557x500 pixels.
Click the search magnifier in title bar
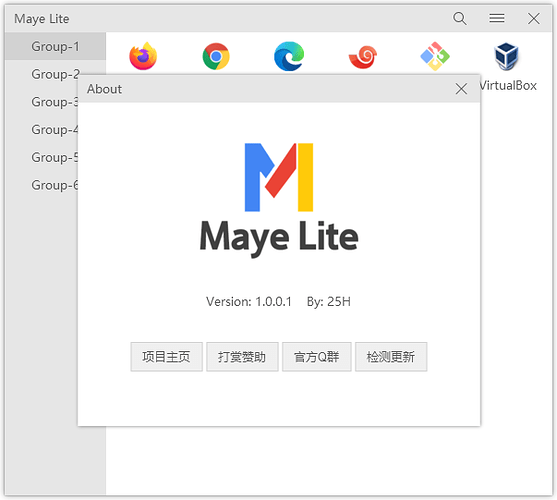click(460, 18)
